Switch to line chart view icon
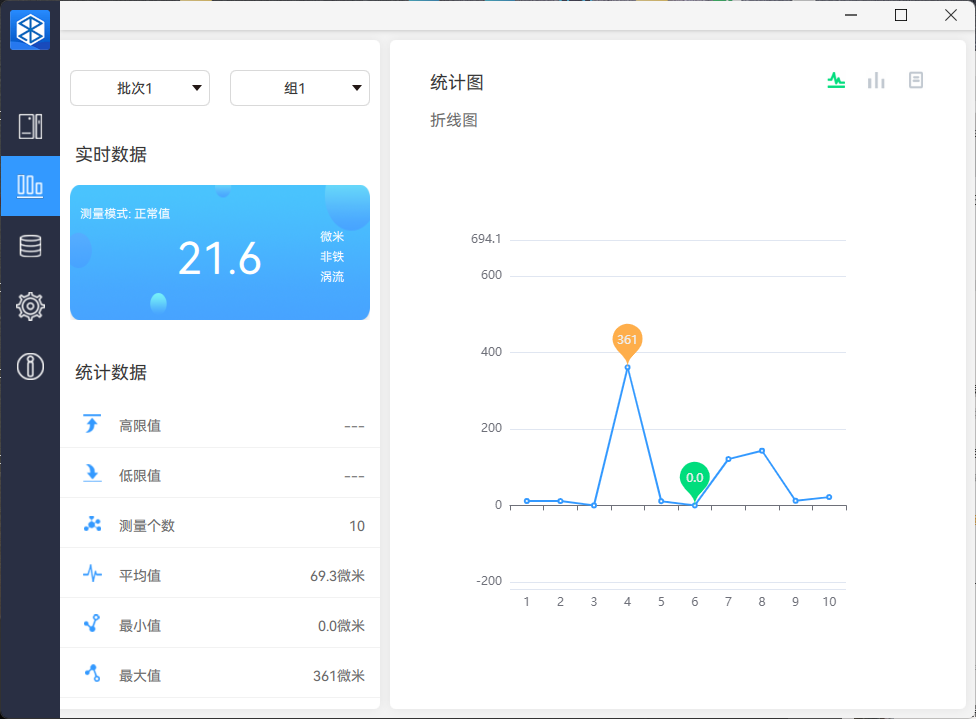The image size is (976, 719). click(x=836, y=80)
